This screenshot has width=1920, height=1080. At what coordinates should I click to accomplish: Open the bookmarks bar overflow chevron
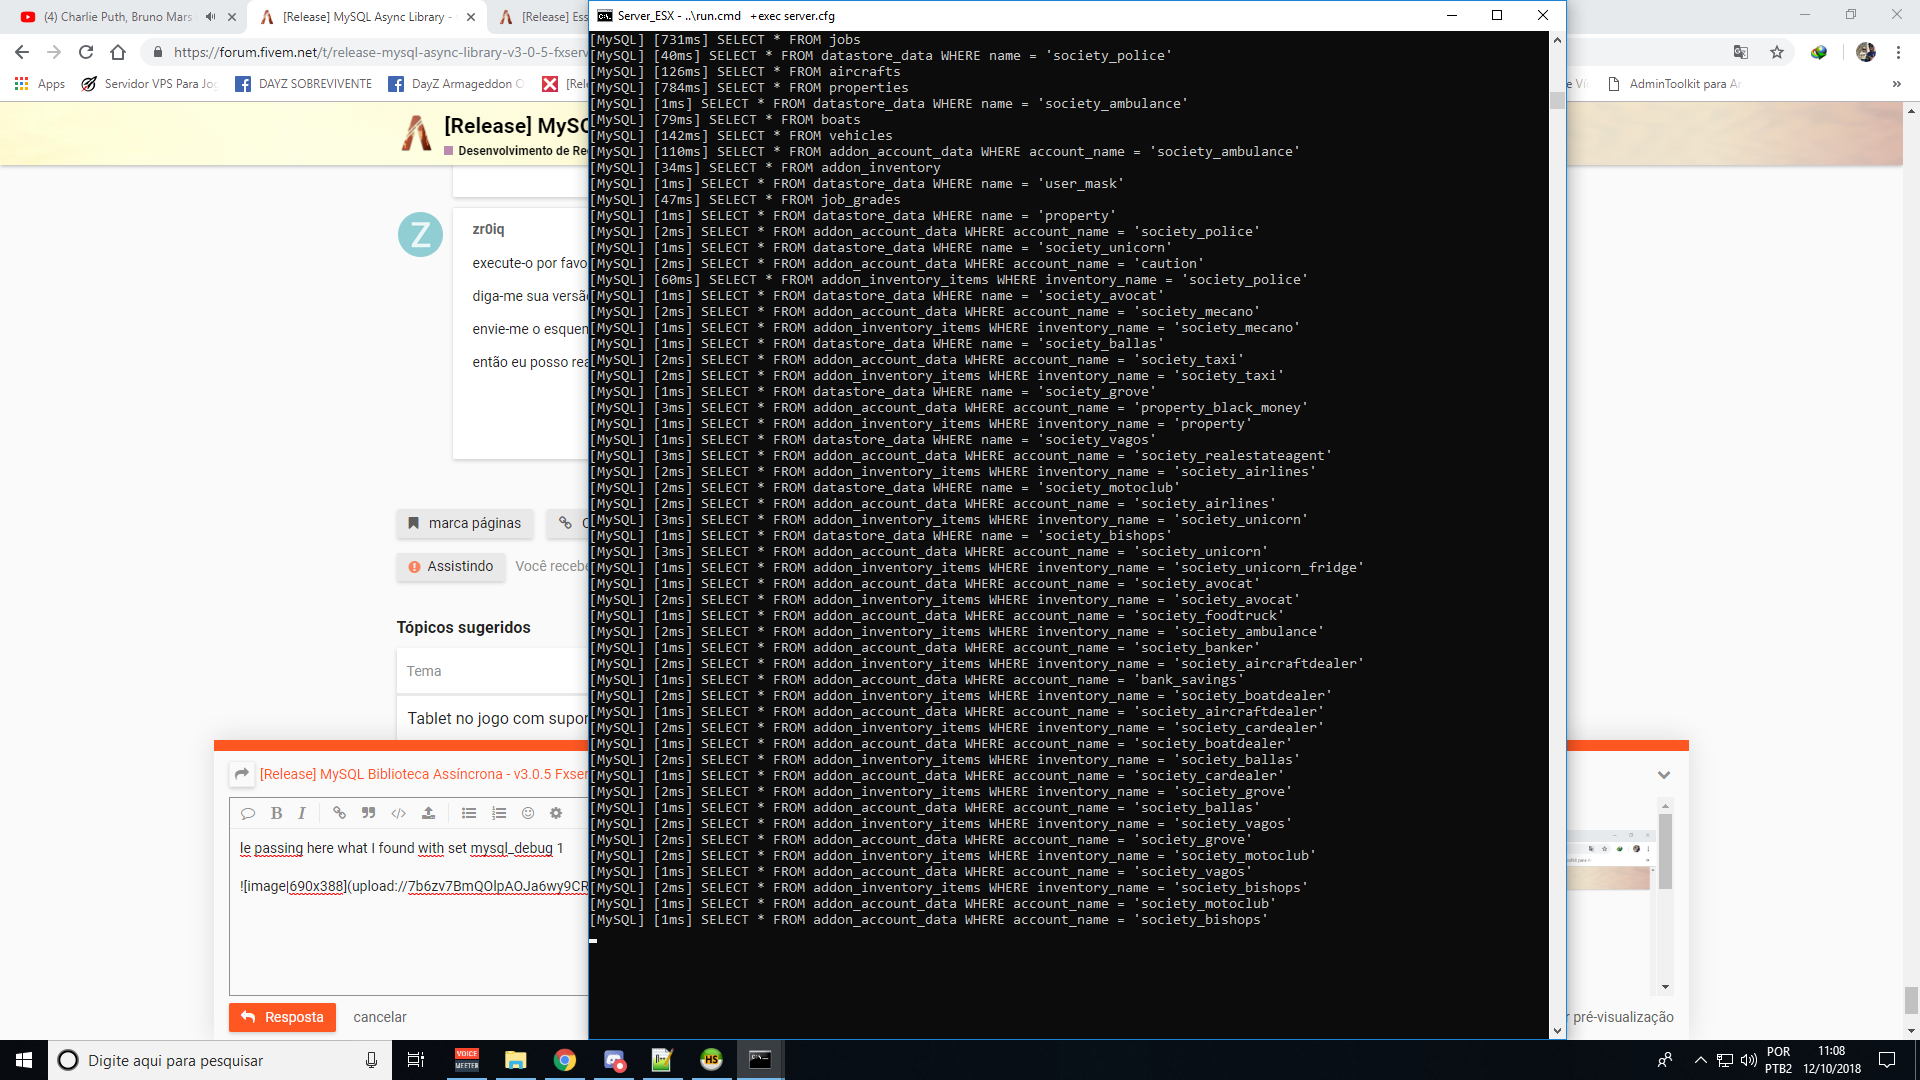coord(1896,84)
